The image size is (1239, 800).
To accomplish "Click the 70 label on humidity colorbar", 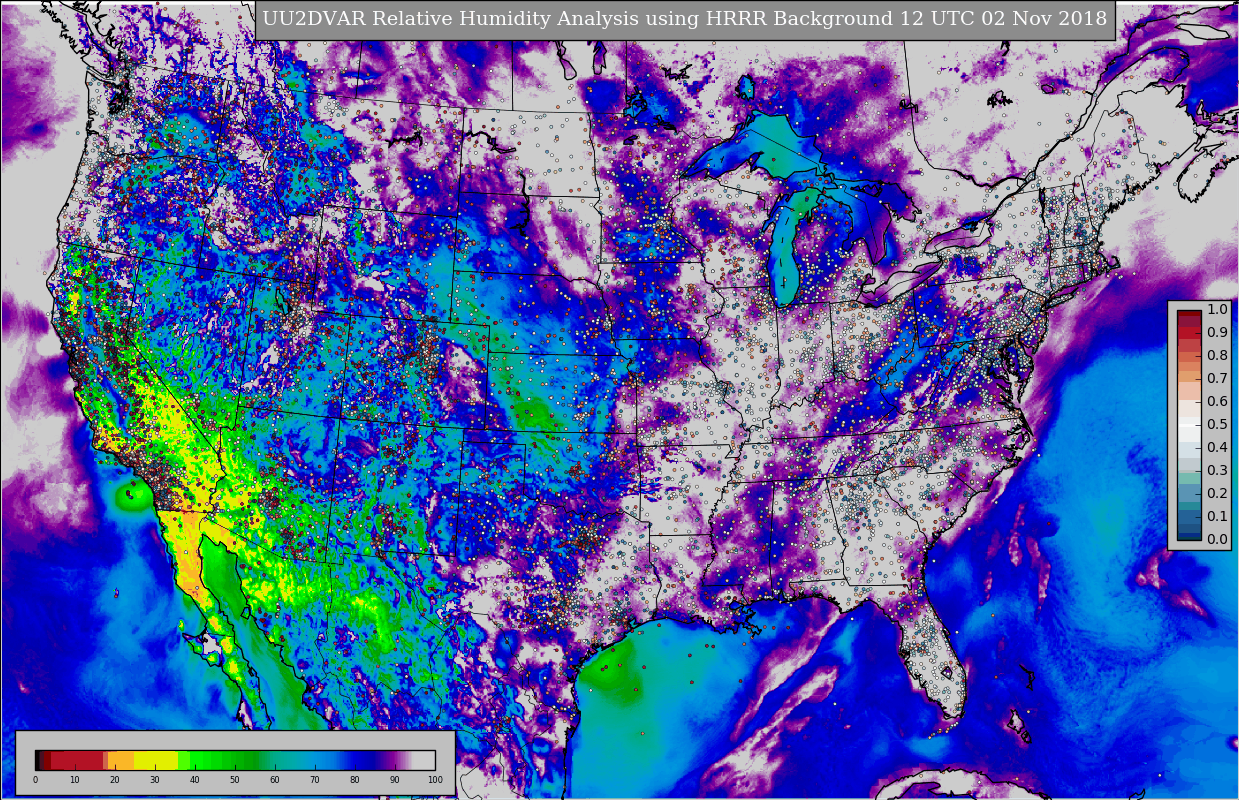I will 315,780.
